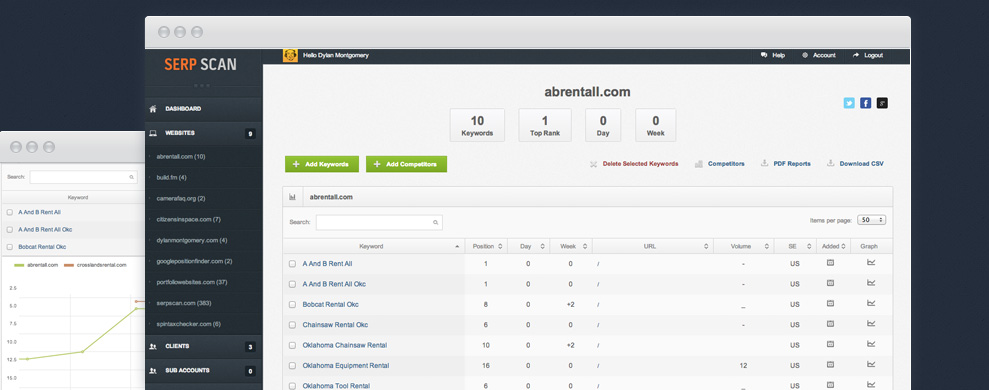Tick checkbox for Oklahoma Equipment Rental keyword
Screen dimensions: 989x390
tap(292, 365)
